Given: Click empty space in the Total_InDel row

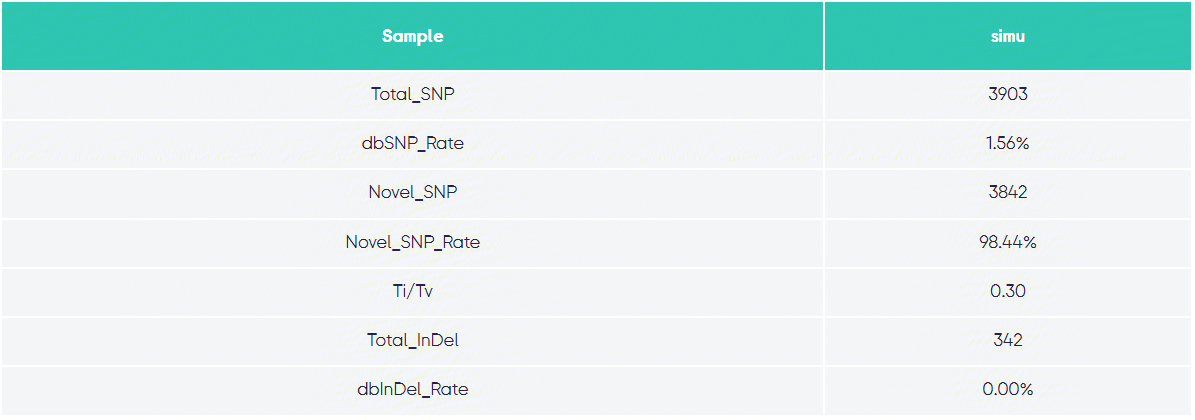Looking at the screenshot, I should point(648,340).
